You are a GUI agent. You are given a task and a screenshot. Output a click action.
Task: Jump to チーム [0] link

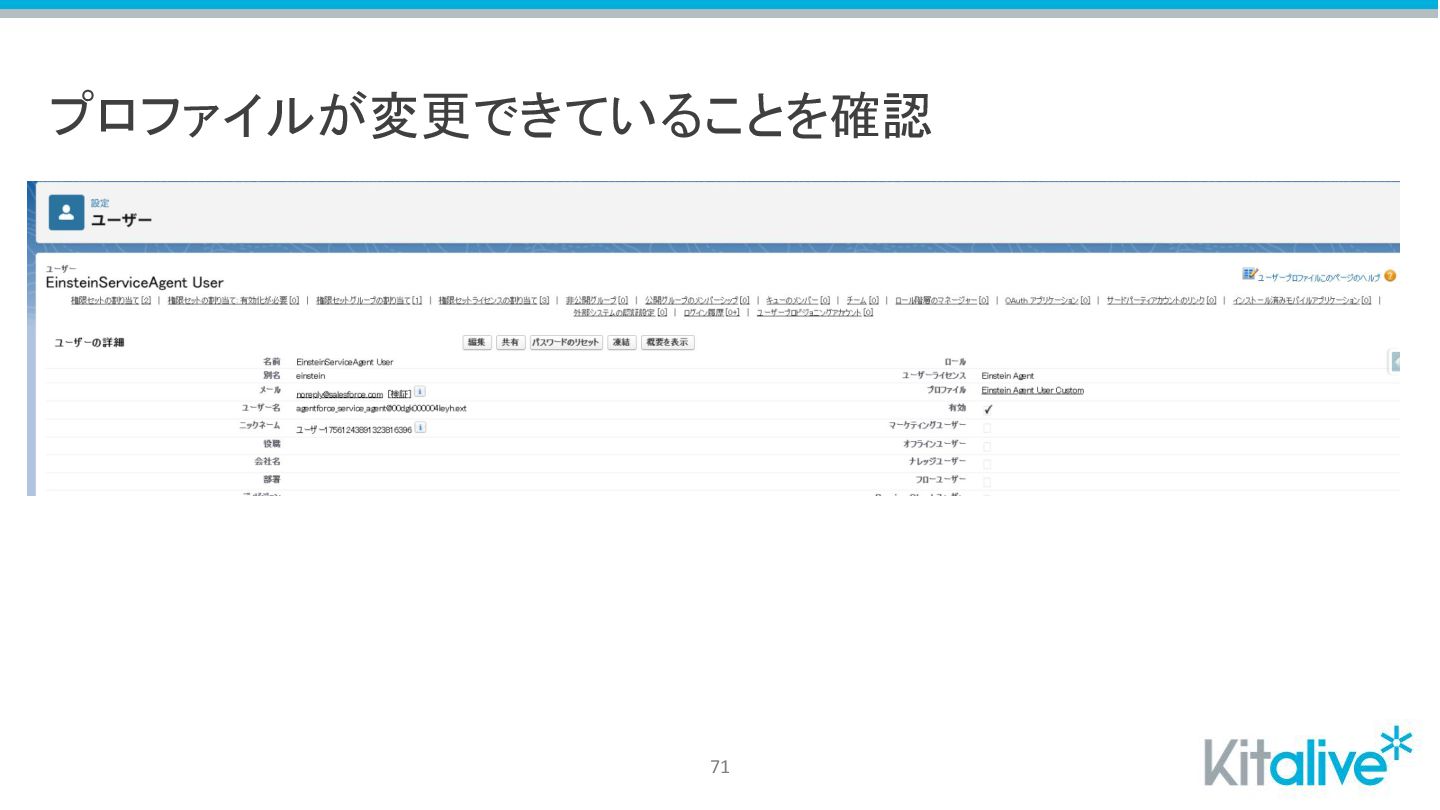(x=862, y=300)
